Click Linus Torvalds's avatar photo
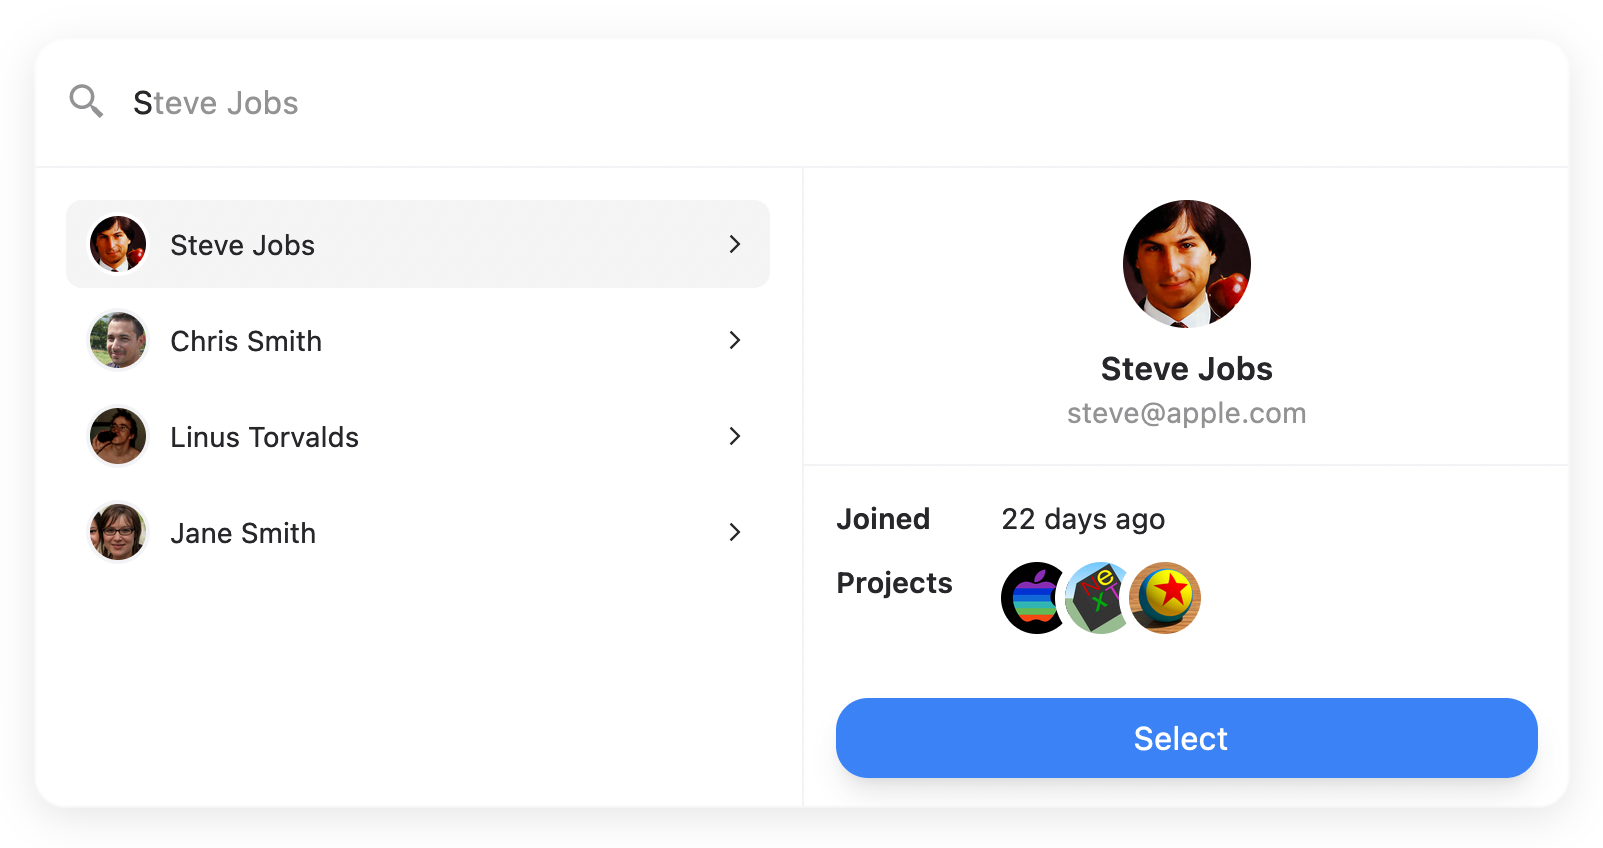Viewport: 1603px width, 848px height. tap(118, 436)
